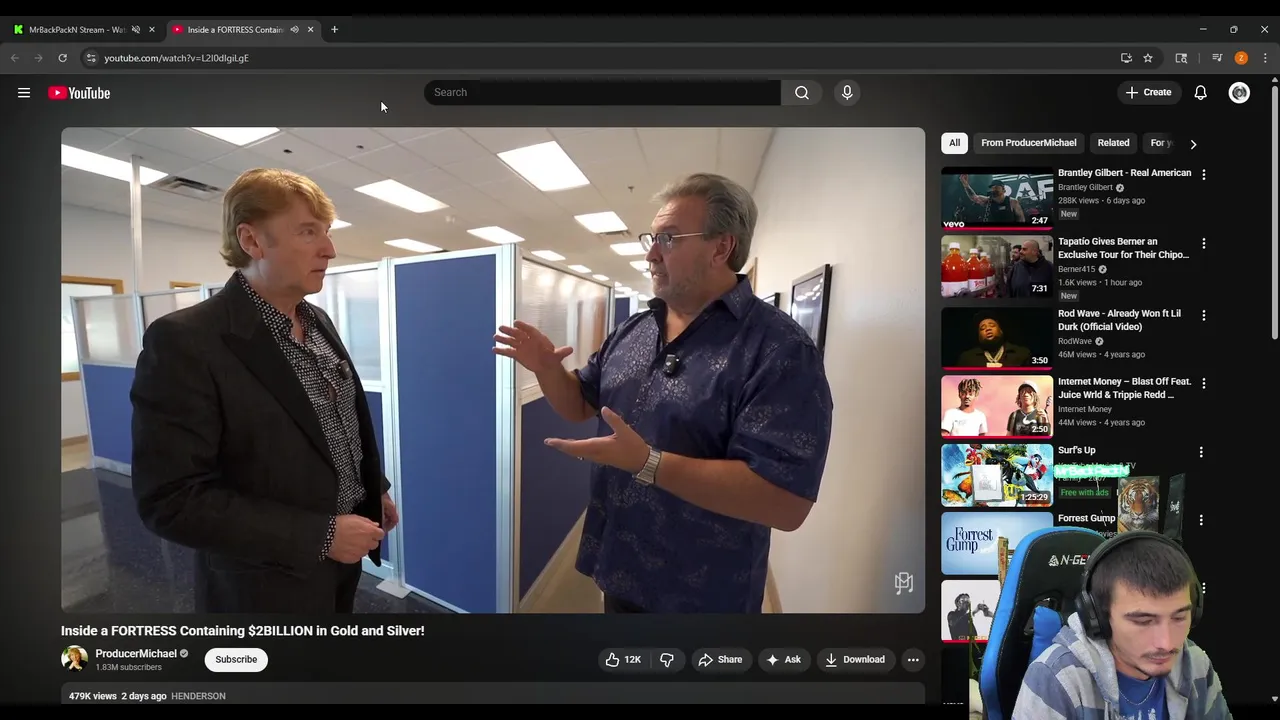Select the All filter chip

coord(954,143)
